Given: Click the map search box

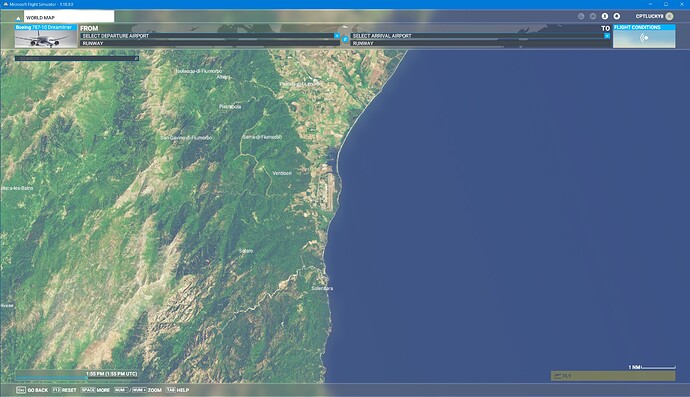Looking at the screenshot, I should click(x=77, y=58).
